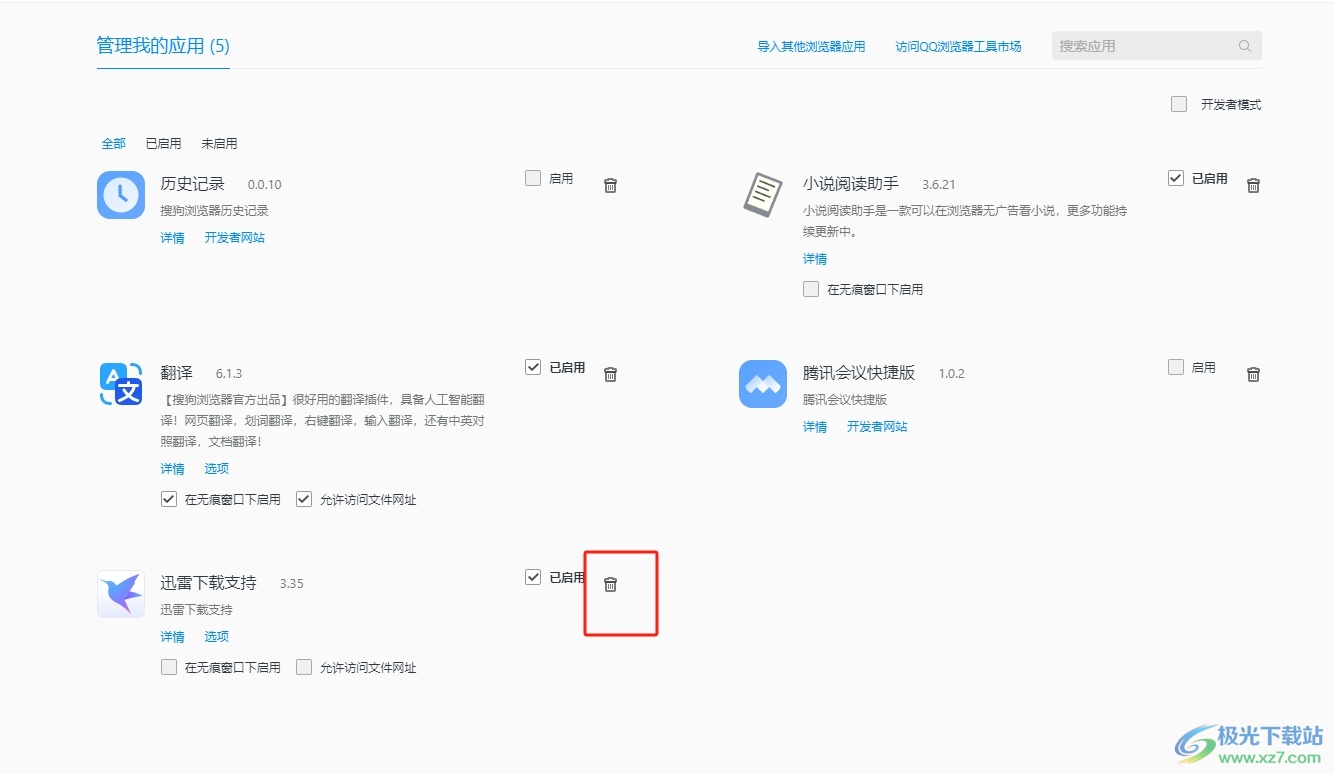The height and width of the screenshot is (774, 1334).
Task: Toggle 开发者模式 checkbox
Action: coord(1179,104)
